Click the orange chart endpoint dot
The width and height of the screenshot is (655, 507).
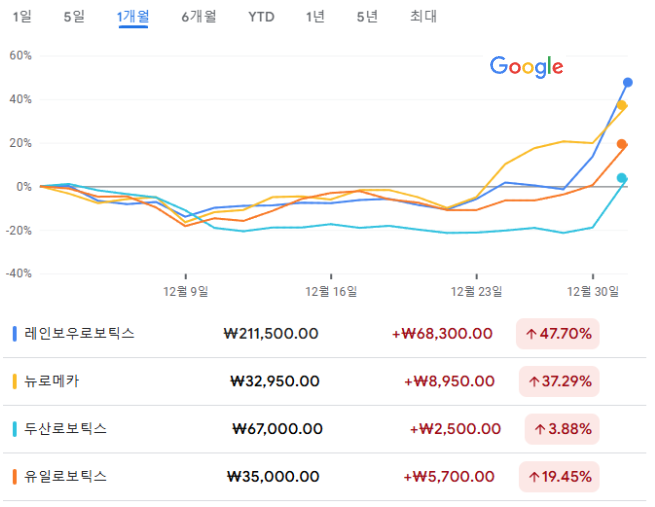622,144
